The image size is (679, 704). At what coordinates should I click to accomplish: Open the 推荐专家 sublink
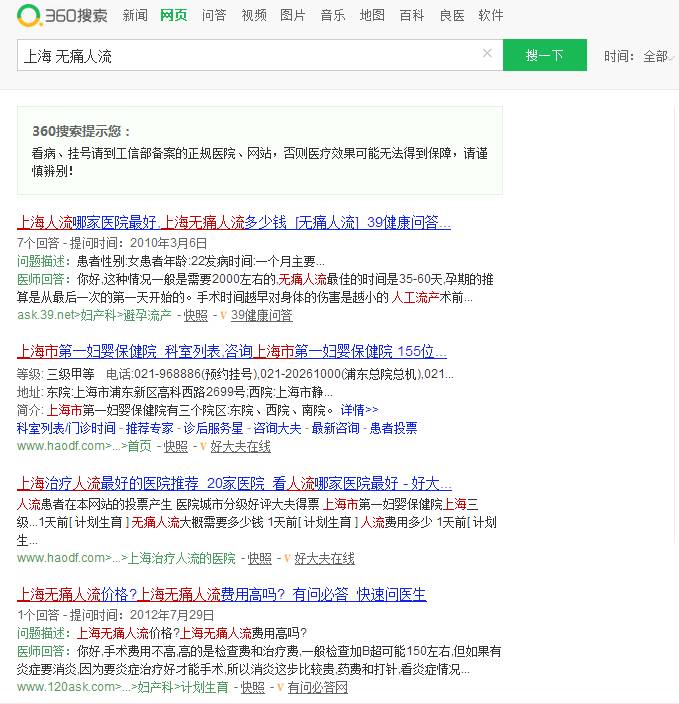click(x=150, y=428)
